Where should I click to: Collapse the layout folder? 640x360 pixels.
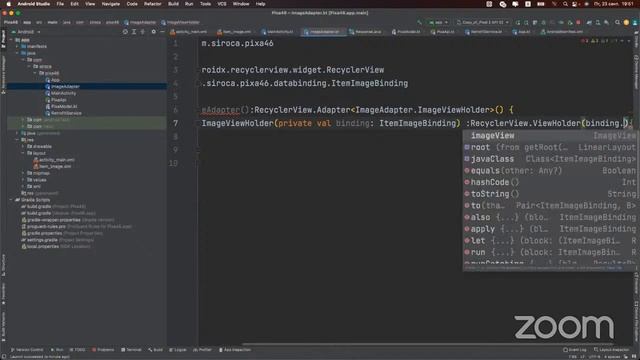(x=23, y=153)
